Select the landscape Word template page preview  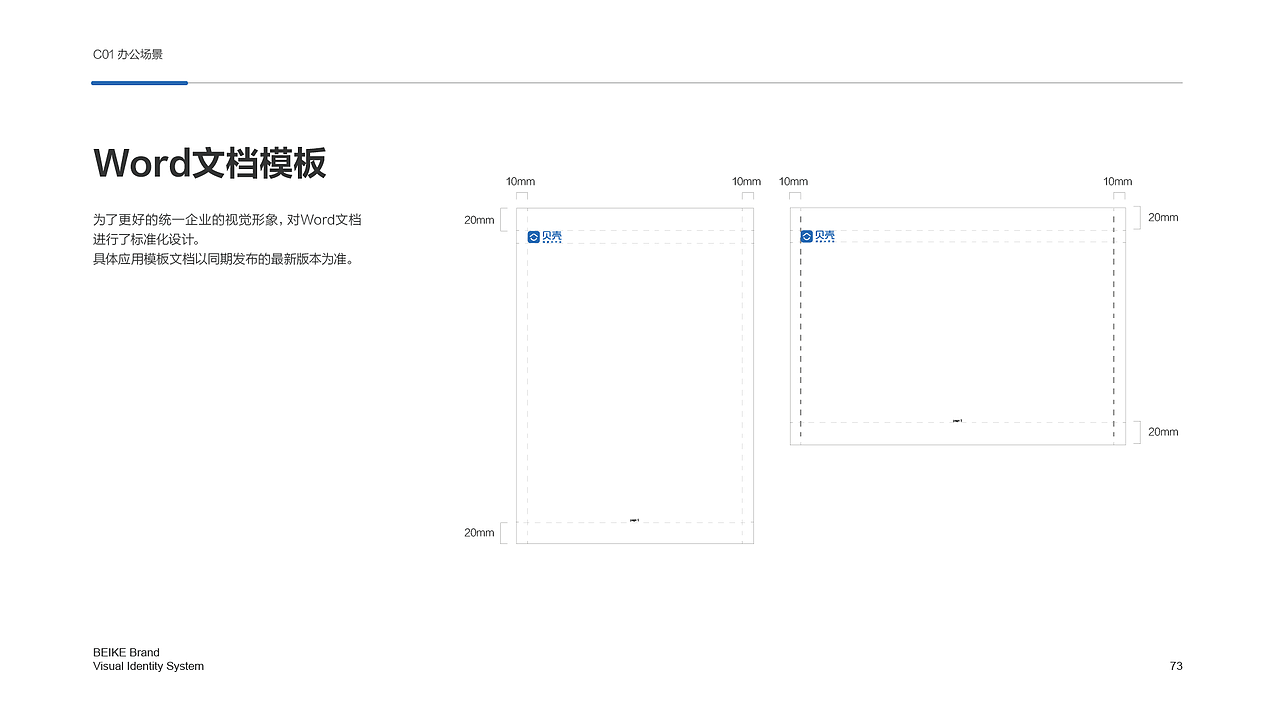(x=958, y=326)
